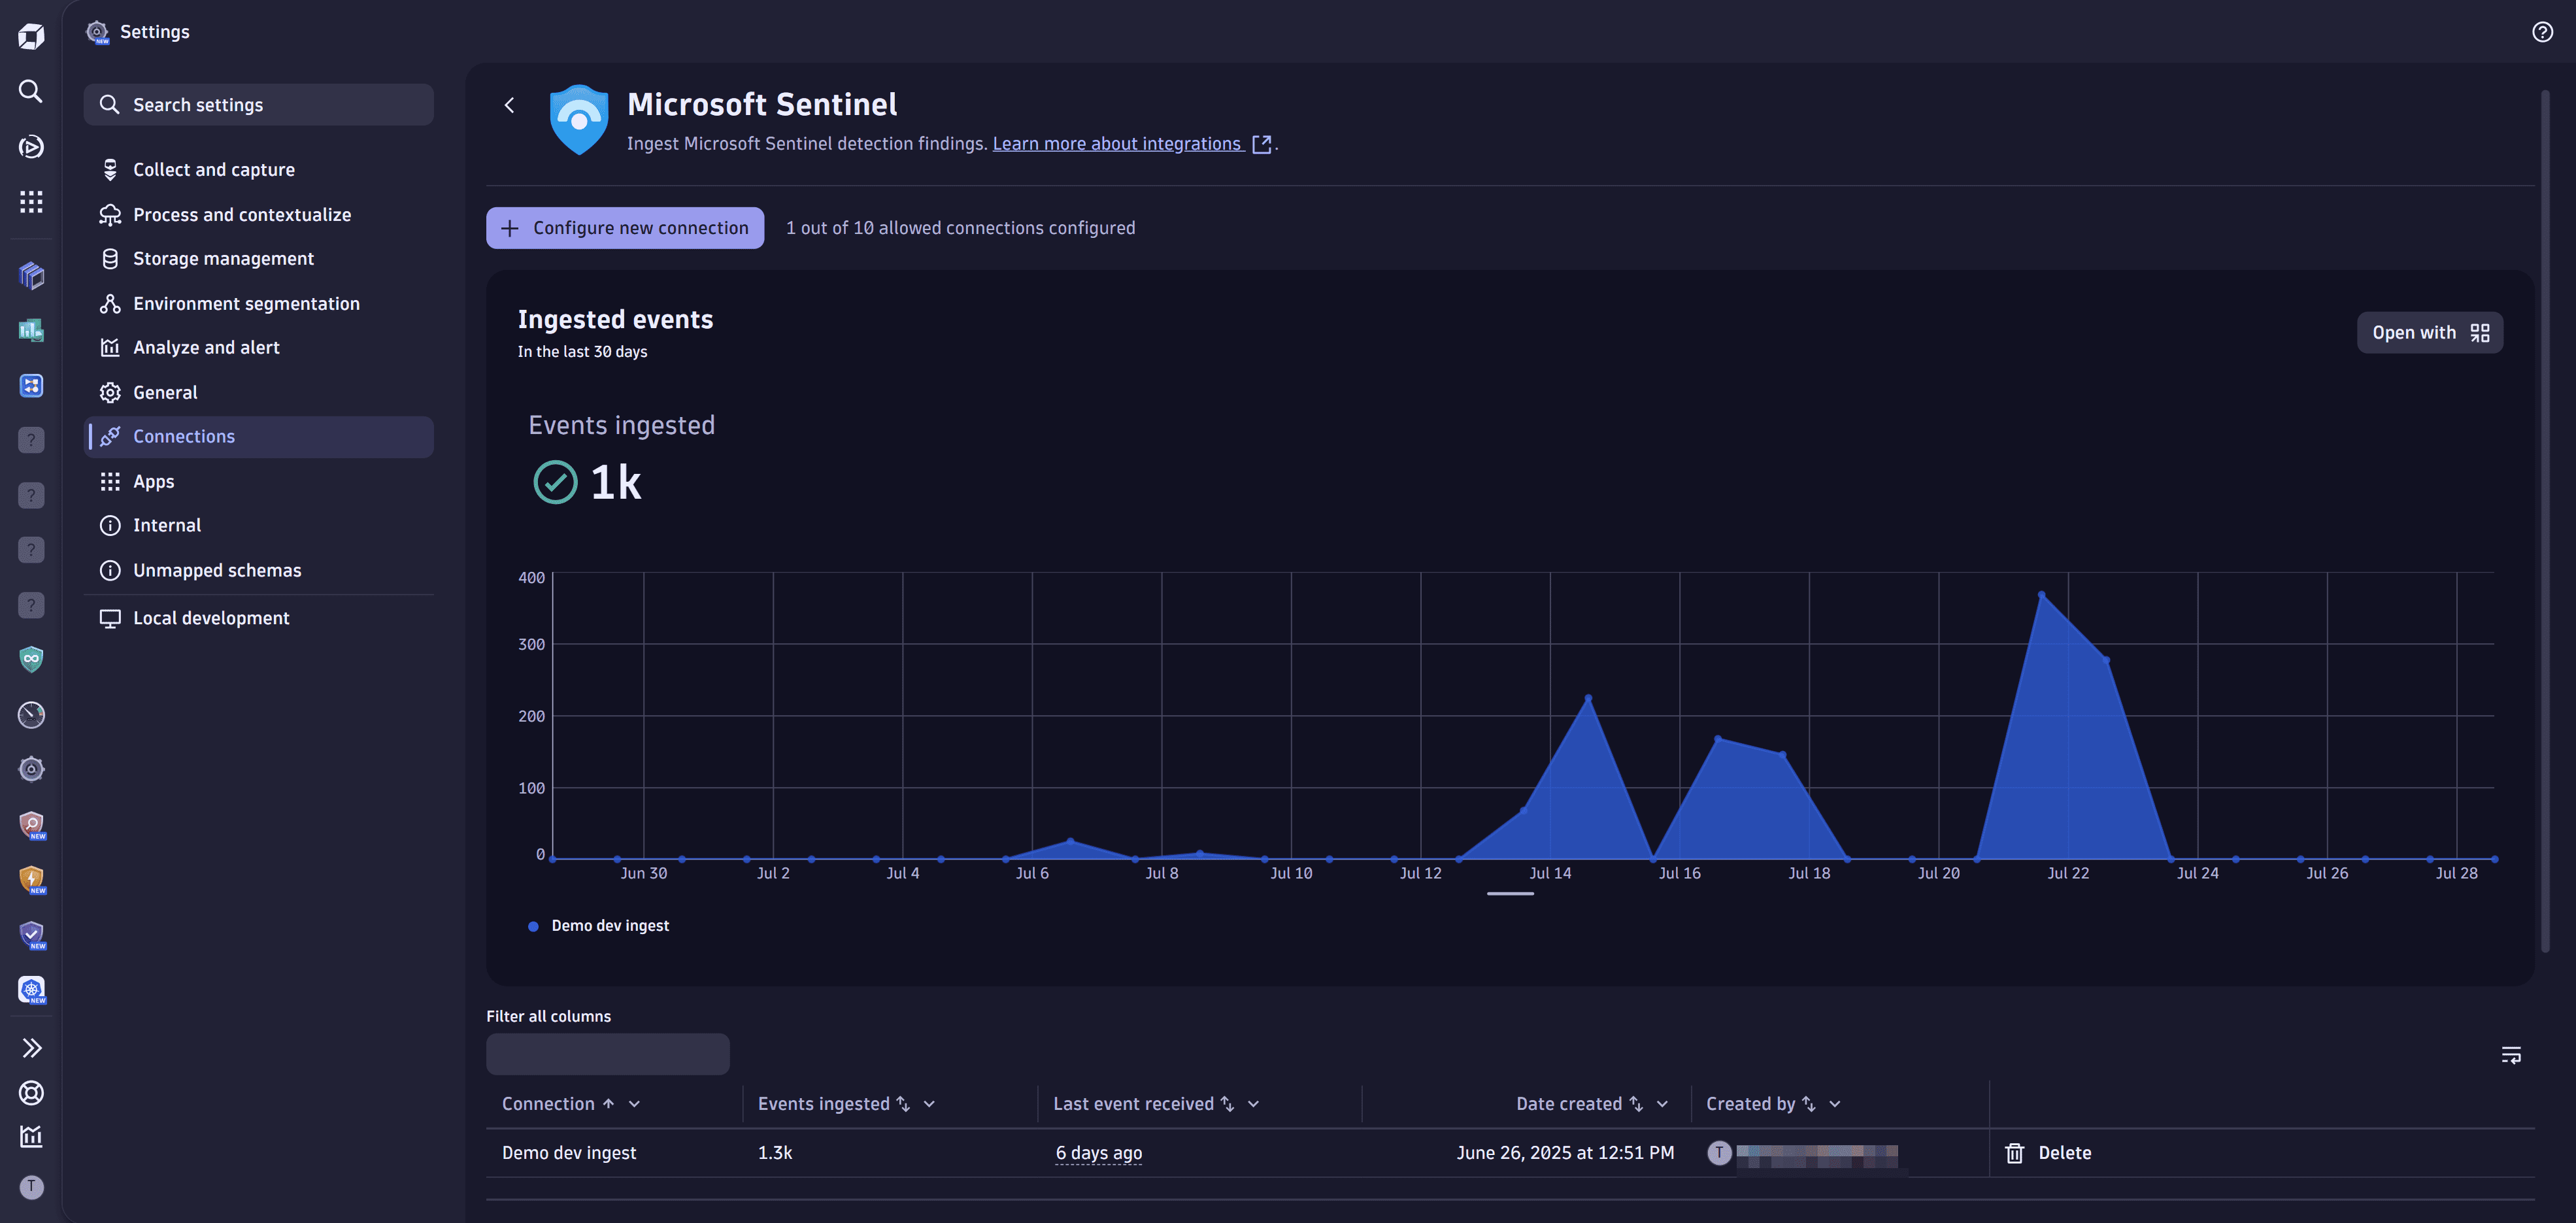The image size is (2576, 1223).
Task: Open the bar chart icon in rail
Action: pos(31,1136)
